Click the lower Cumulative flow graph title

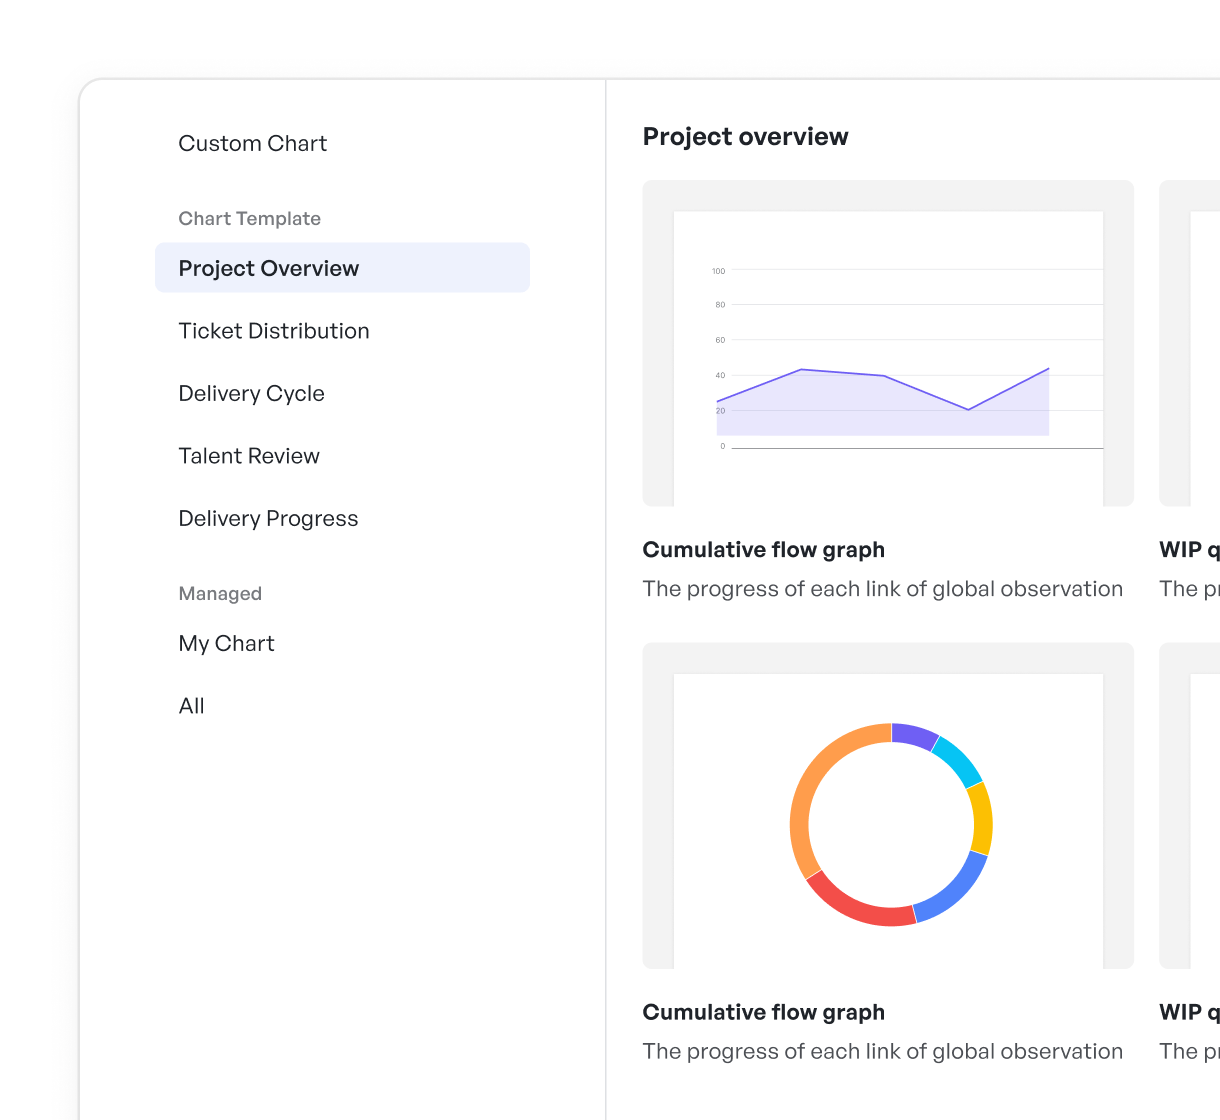pyautogui.click(x=764, y=1012)
